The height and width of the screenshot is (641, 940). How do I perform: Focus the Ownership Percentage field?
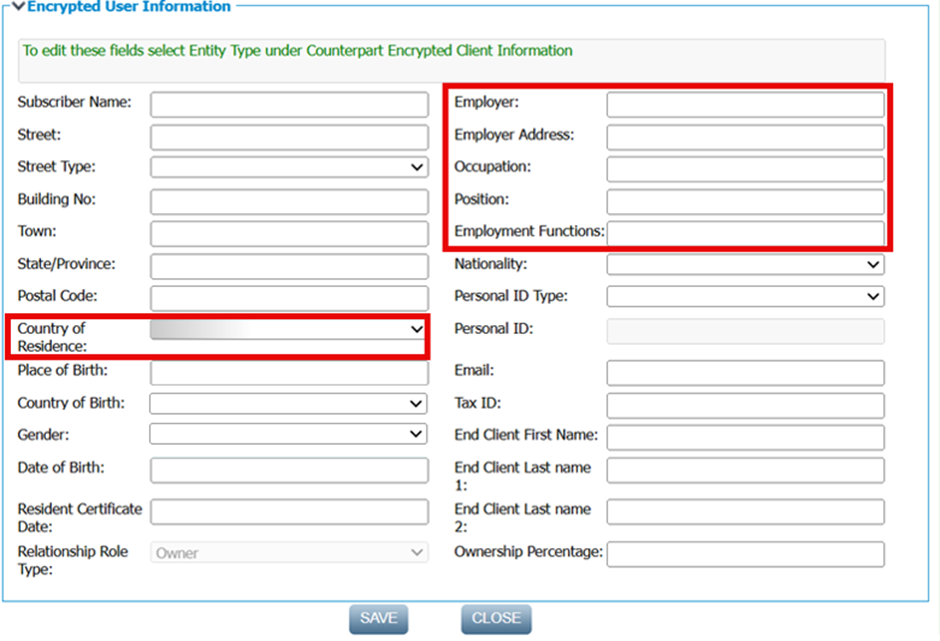coord(745,554)
